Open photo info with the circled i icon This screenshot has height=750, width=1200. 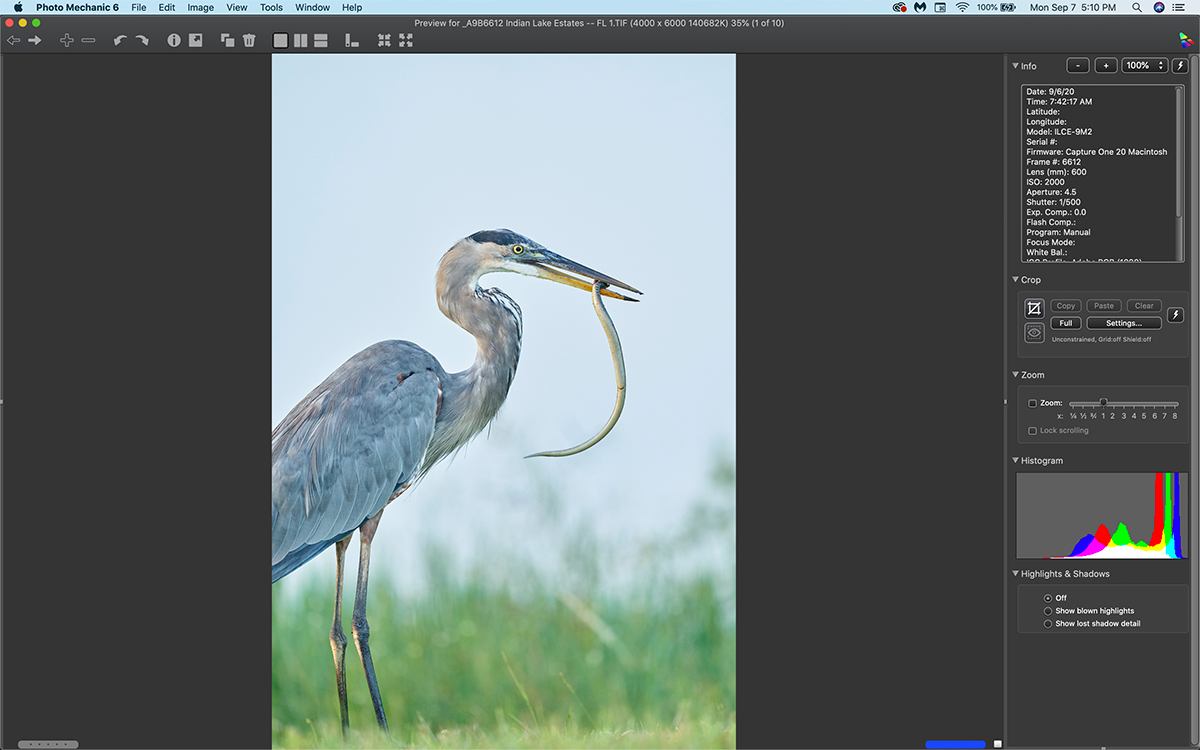coord(174,40)
